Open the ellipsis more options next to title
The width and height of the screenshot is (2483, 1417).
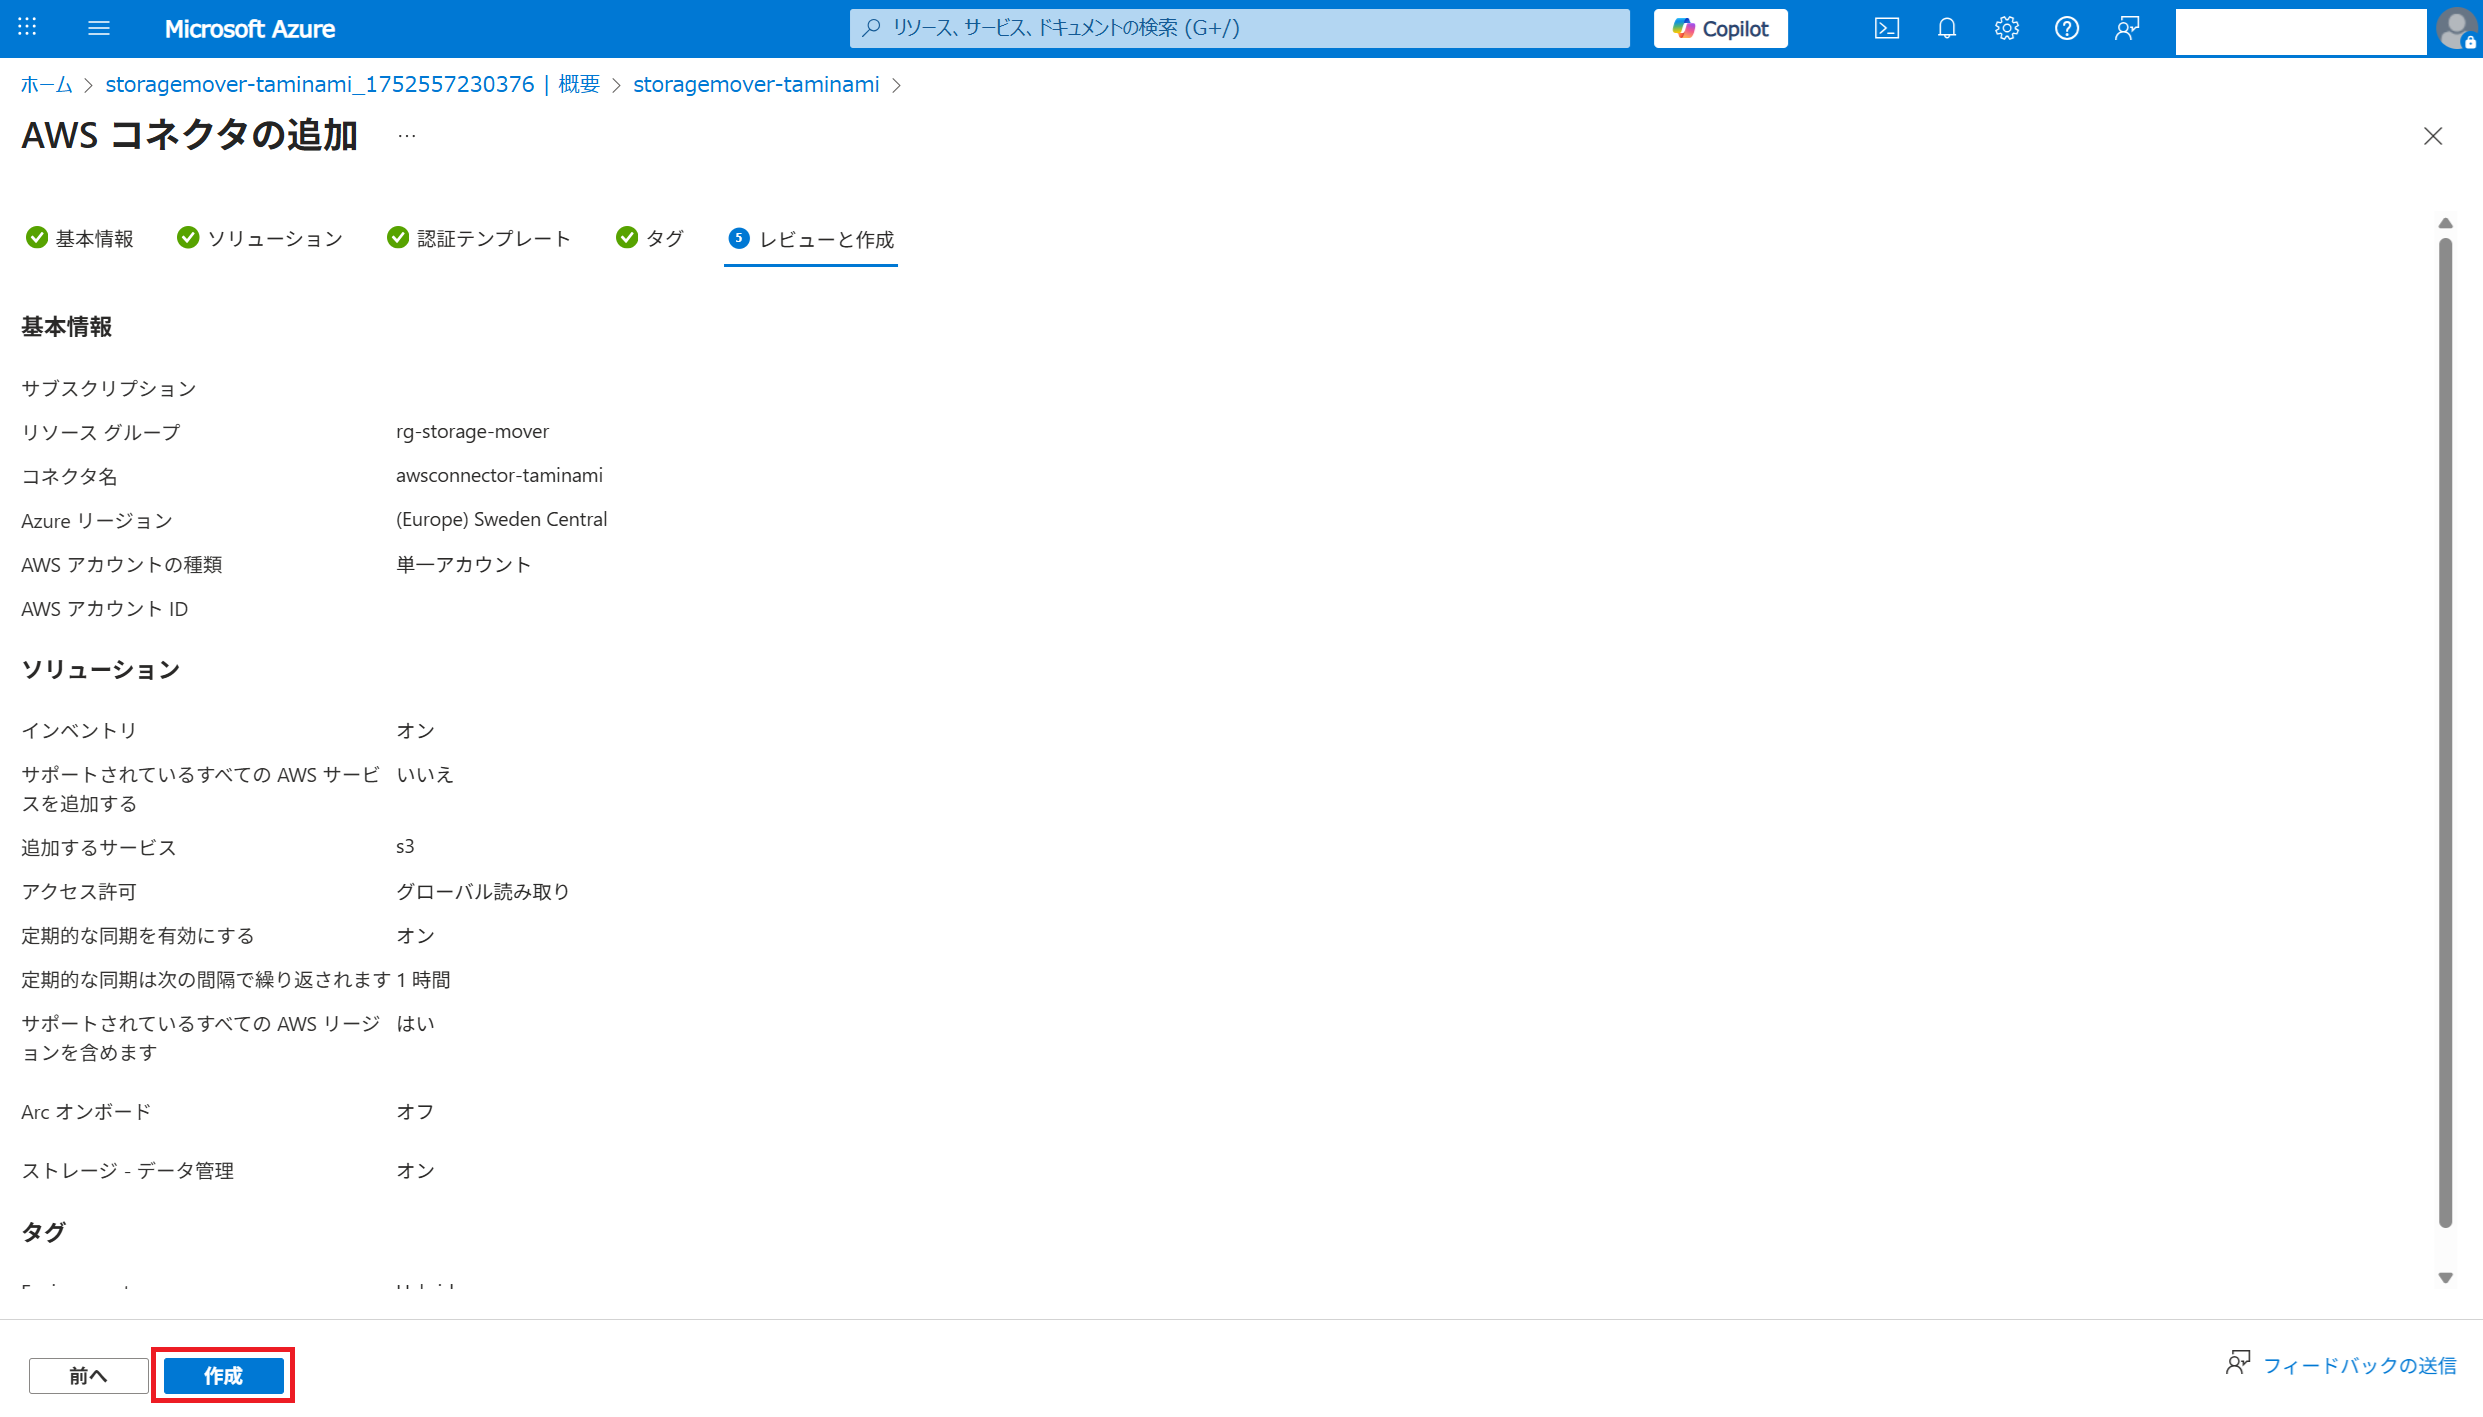[407, 135]
